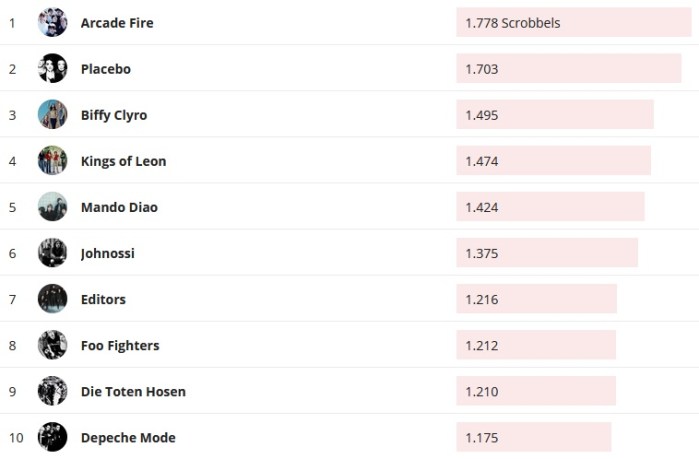
Task: Open the Kings of Leon link
Action: 123,161
